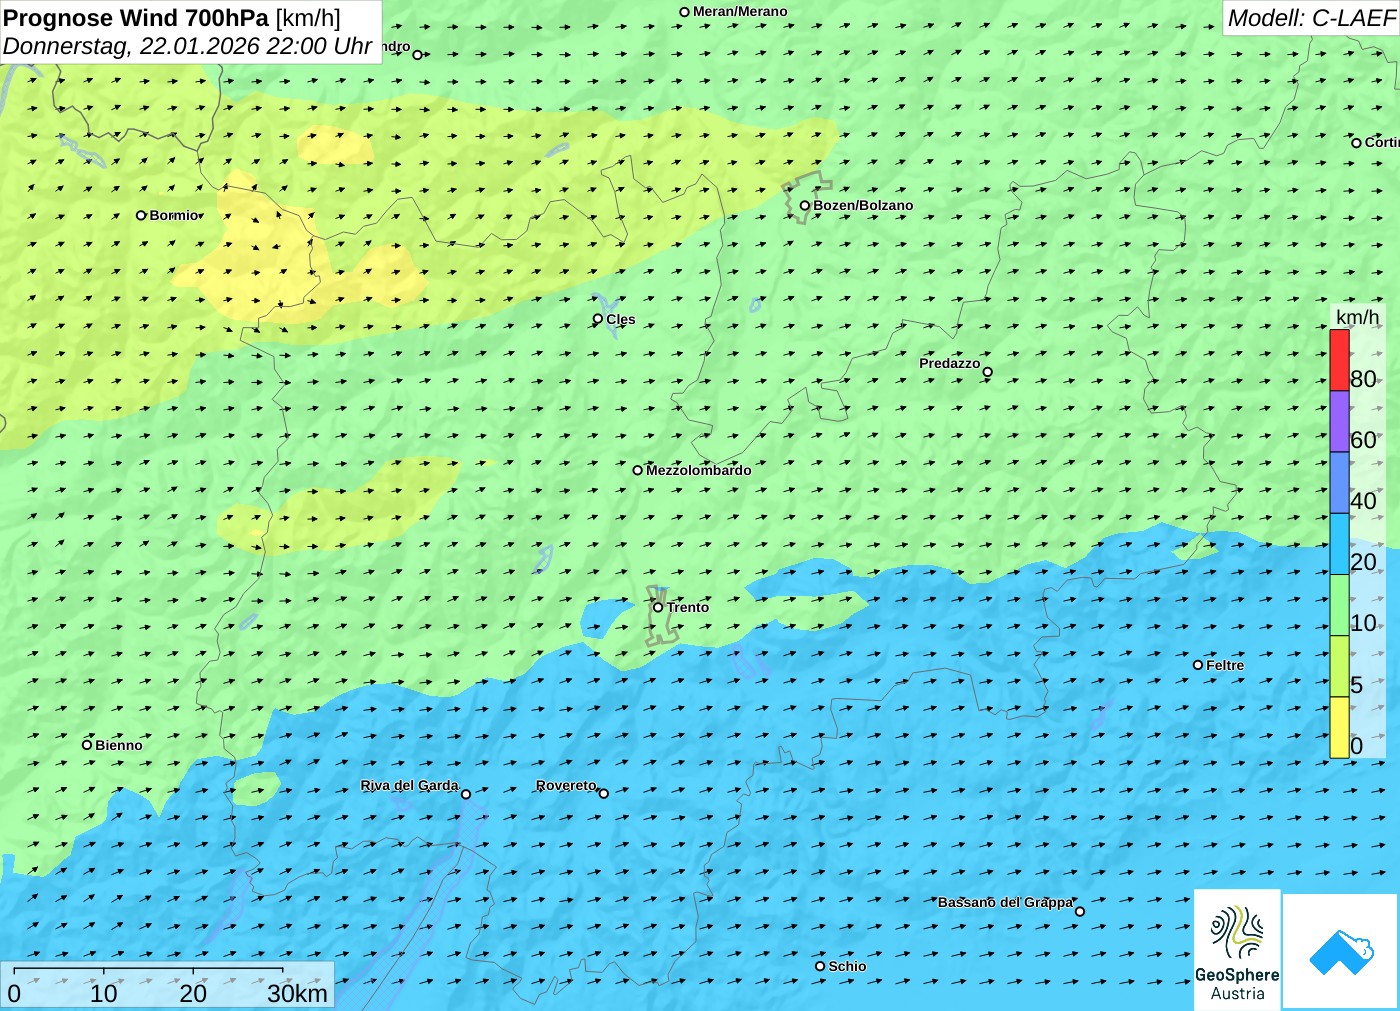Click the 'Meran/Merano' label text
The height and width of the screenshot is (1011, 1400).
coord(740,12)
